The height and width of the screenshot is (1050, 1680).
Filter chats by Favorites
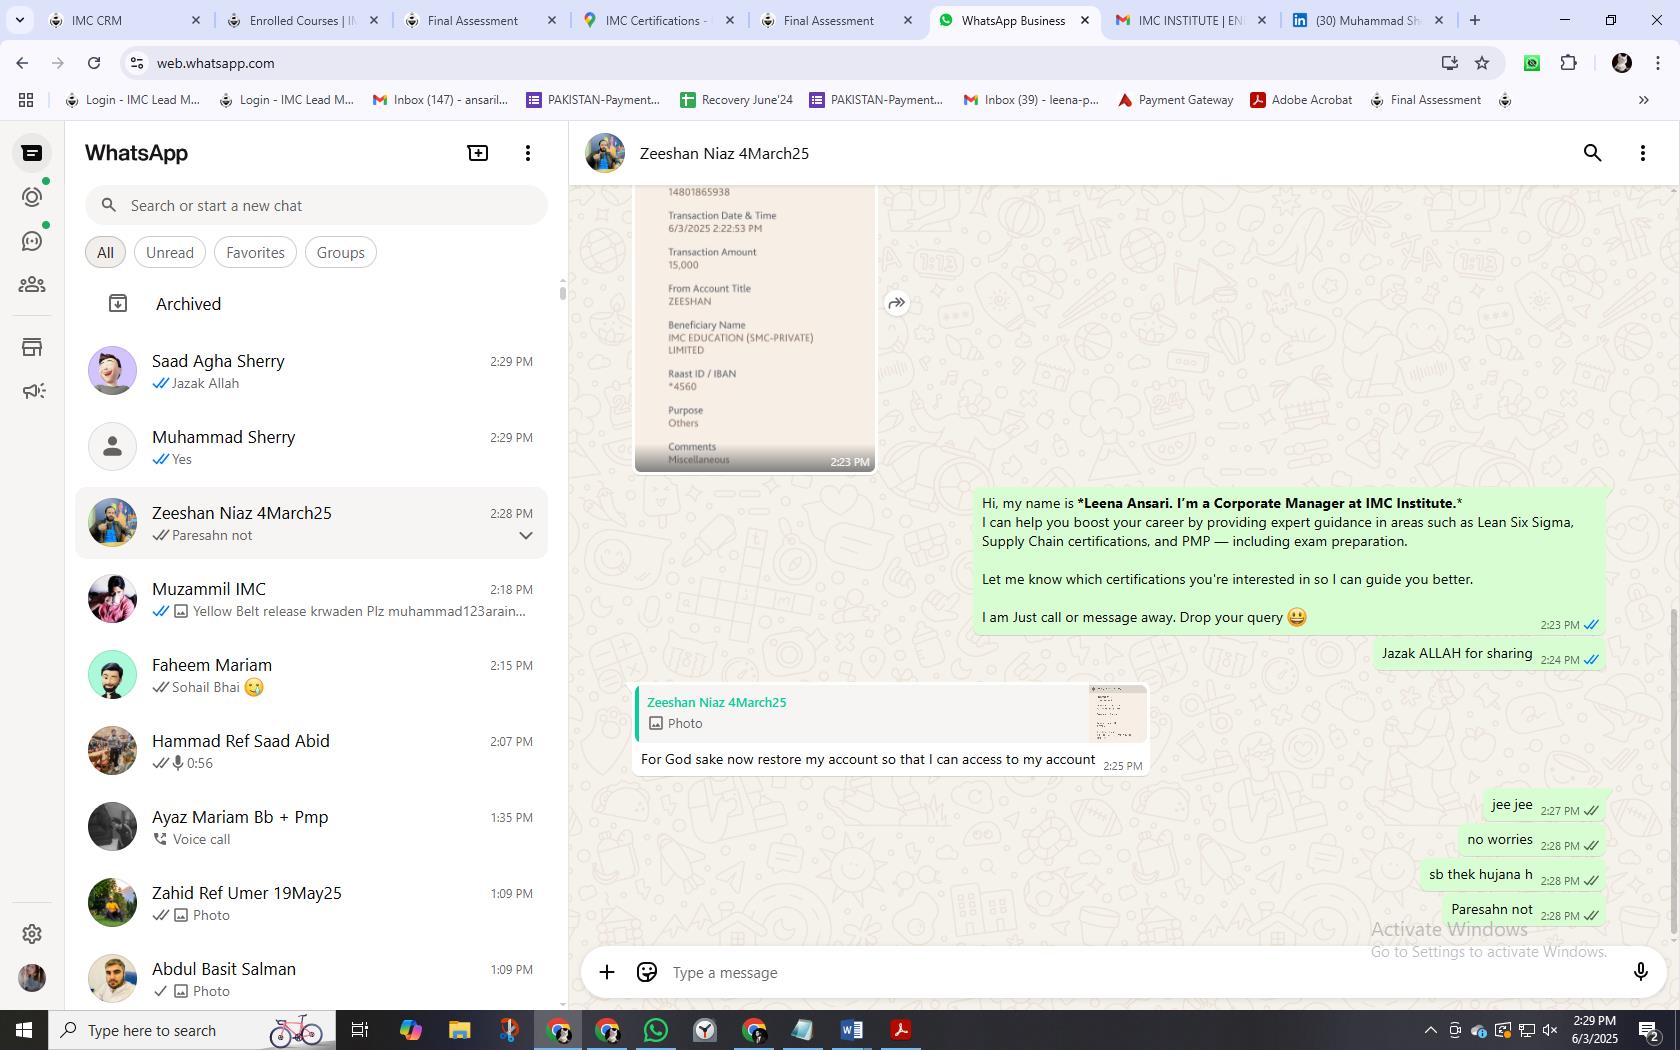[x=255, y=253]
